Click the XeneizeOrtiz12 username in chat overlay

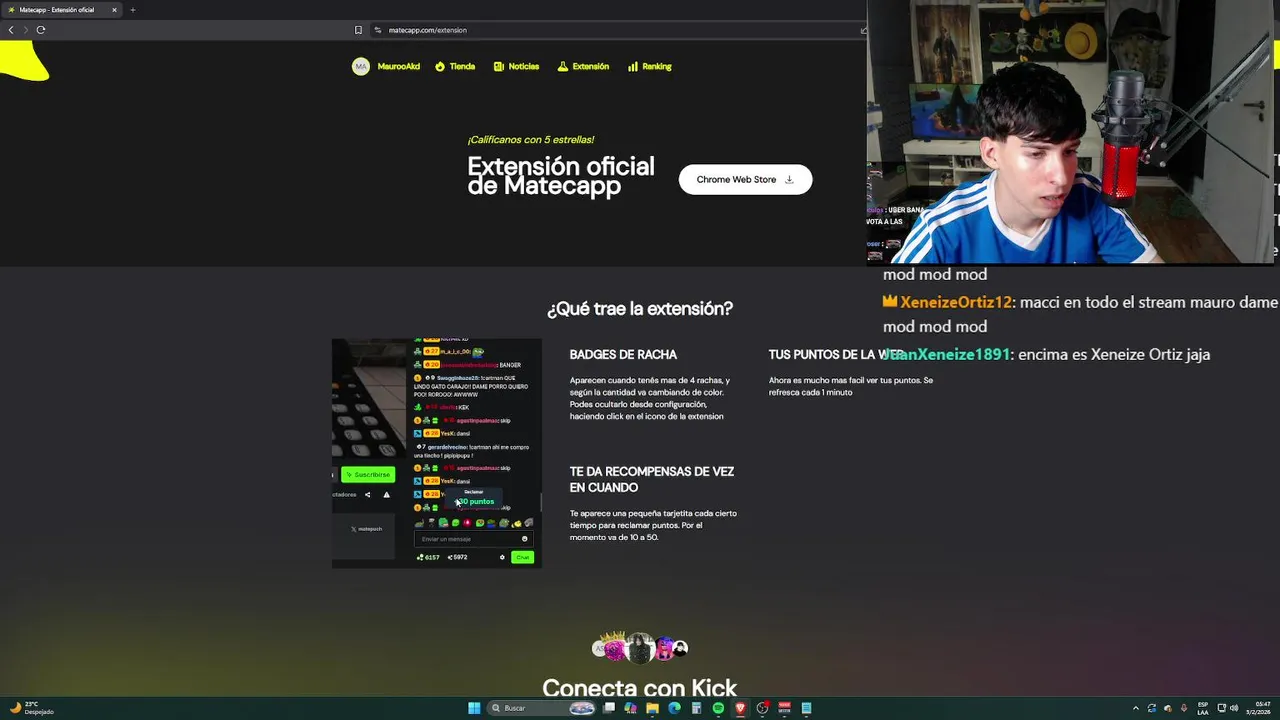[956, 302]
